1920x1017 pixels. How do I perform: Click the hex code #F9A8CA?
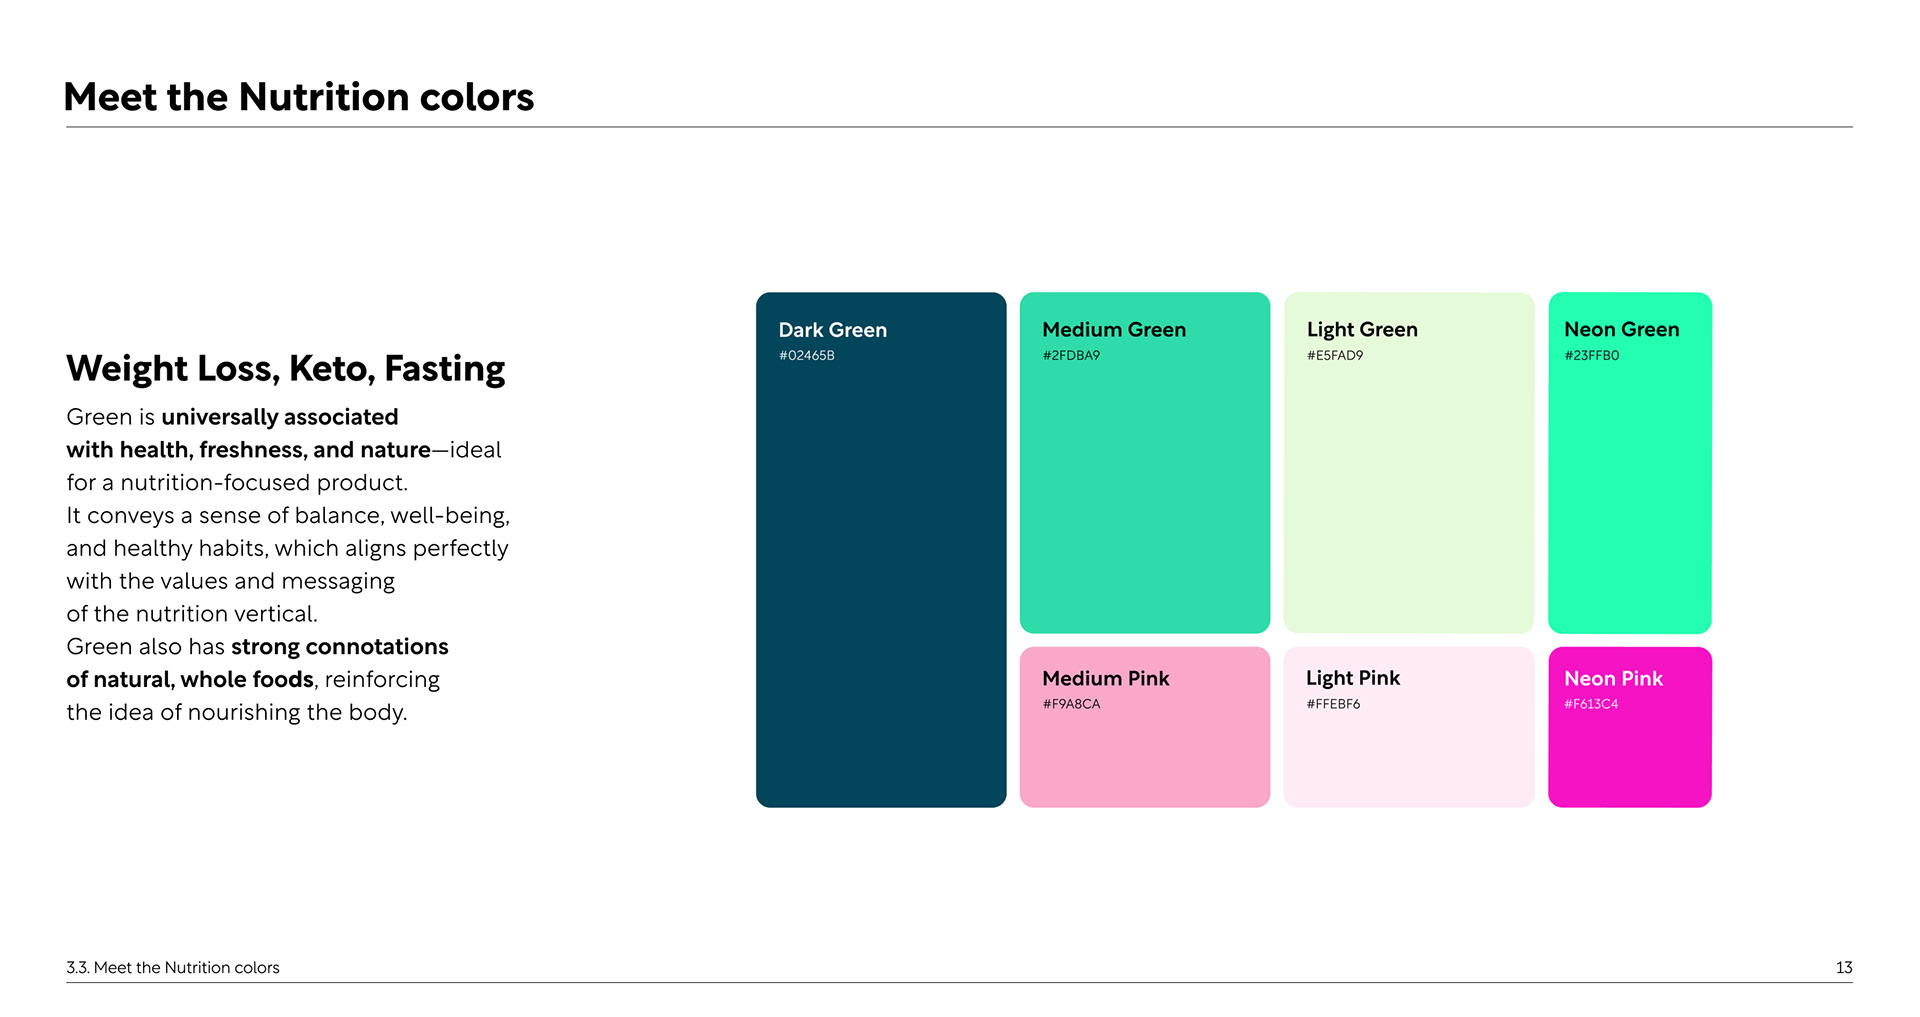[x=1071, y=704]
